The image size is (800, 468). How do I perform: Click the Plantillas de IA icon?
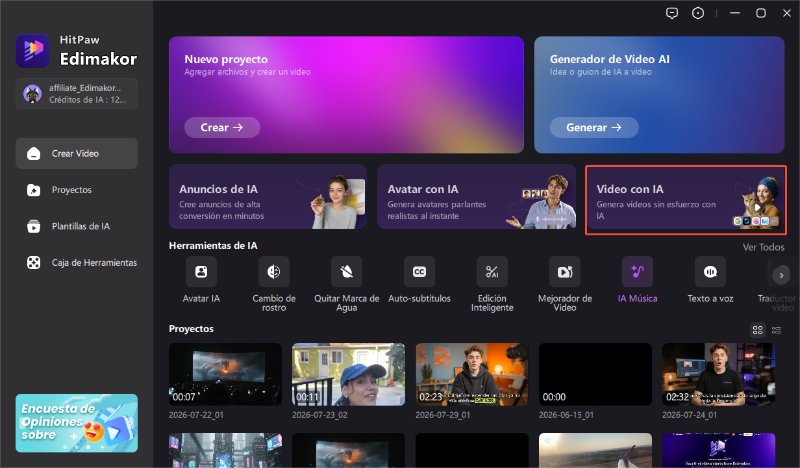pos(34,226)
